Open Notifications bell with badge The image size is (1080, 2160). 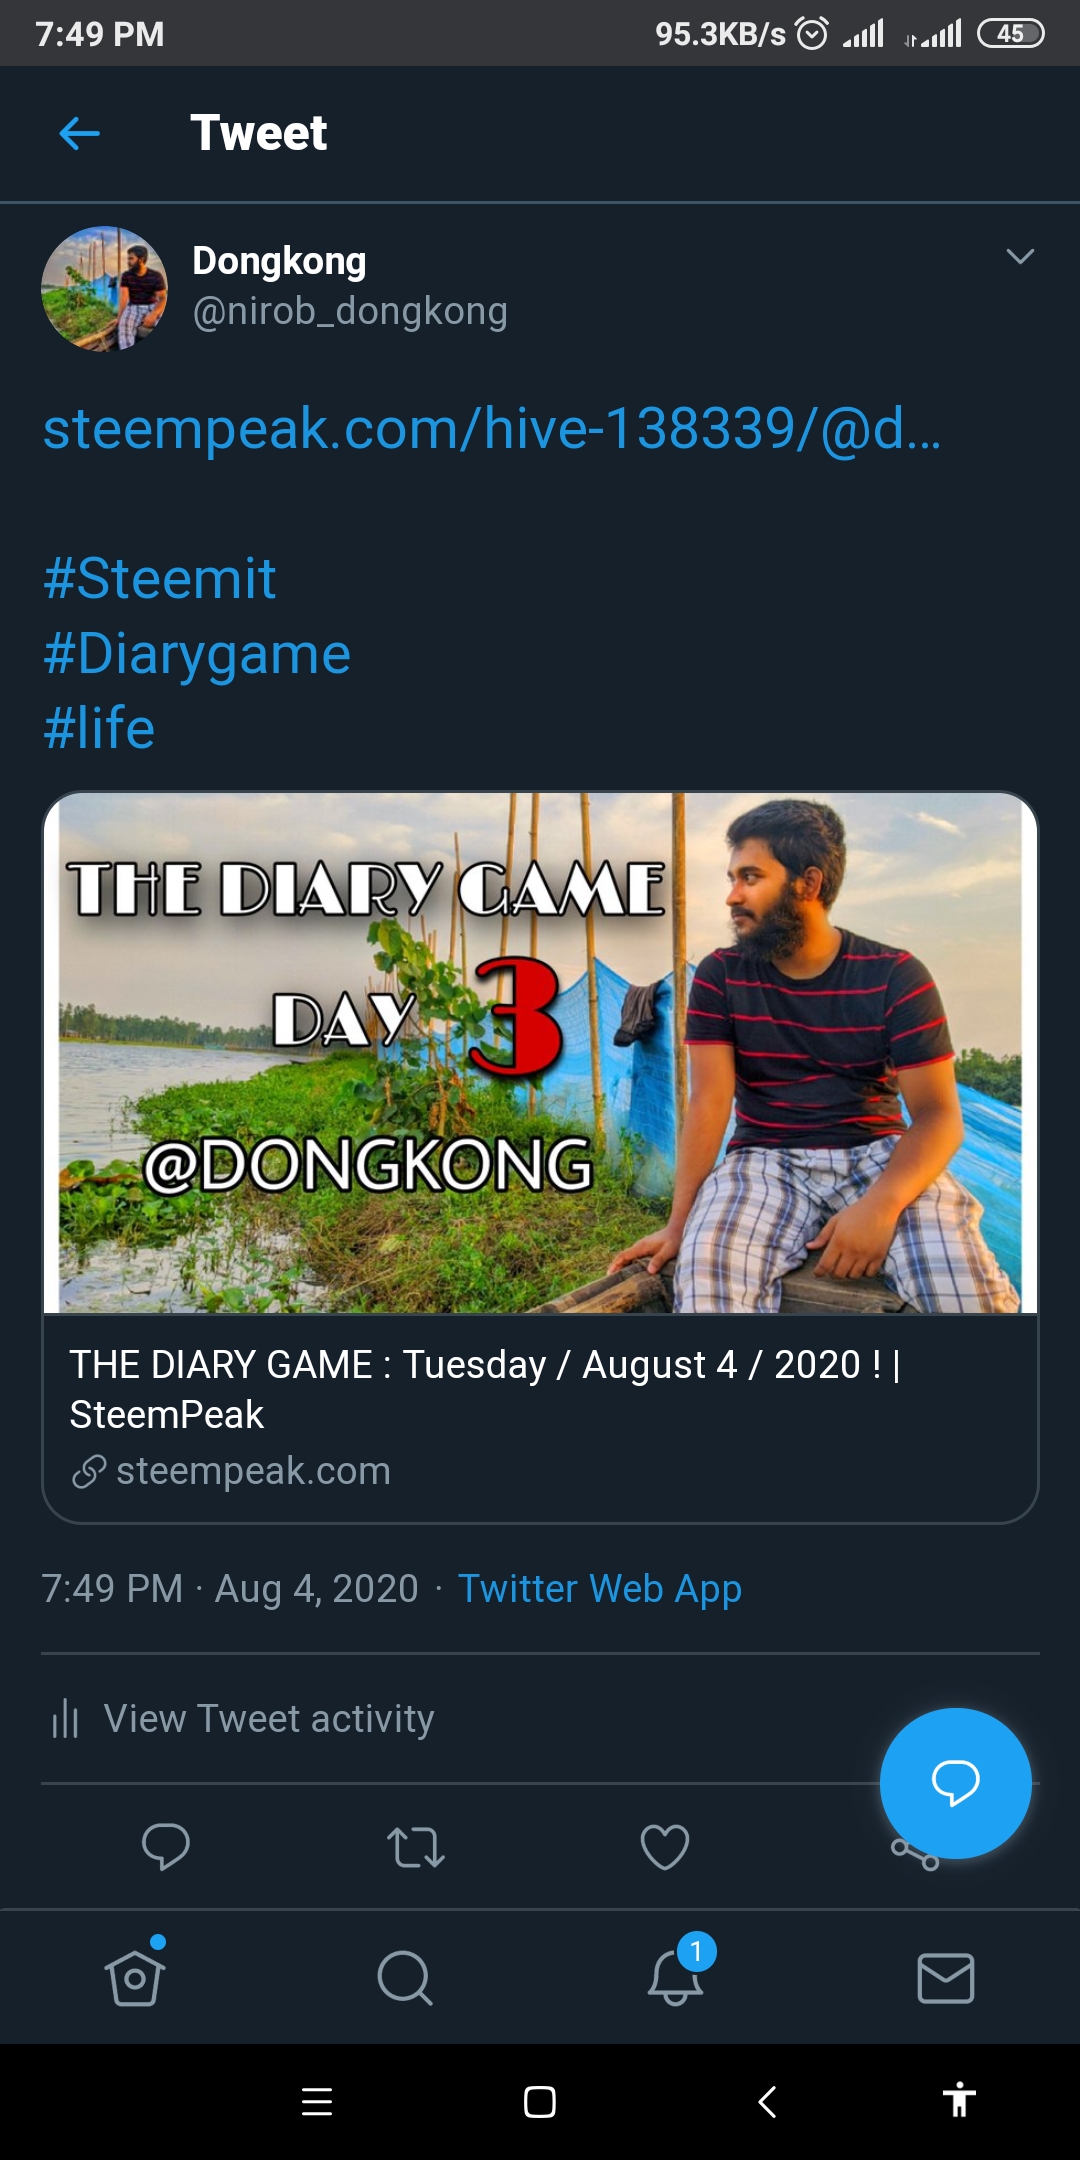click(676, 1977)
